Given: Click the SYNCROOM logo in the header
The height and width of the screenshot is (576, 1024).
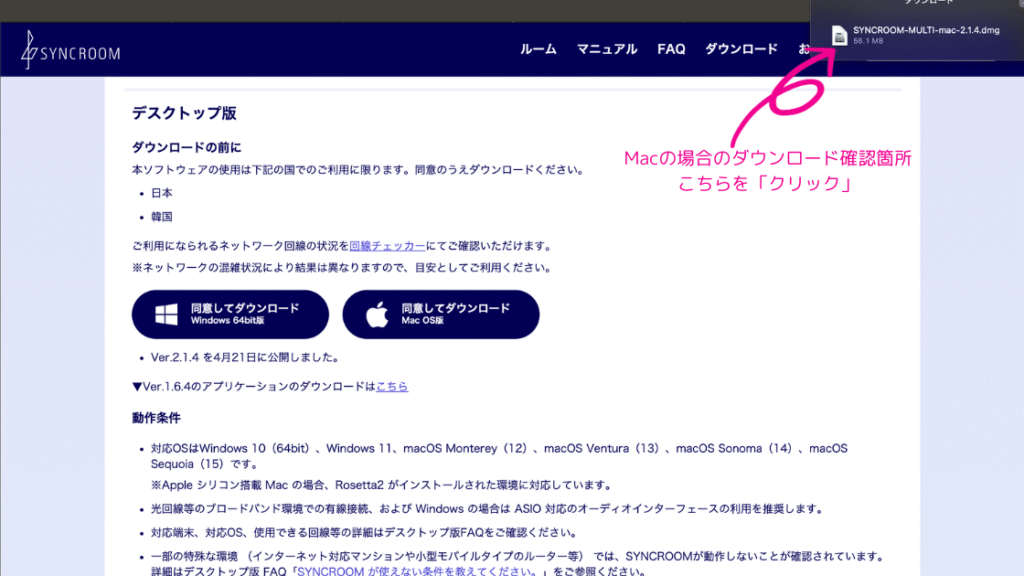Looking at the screenshot, I should click(x=71, y=50).
